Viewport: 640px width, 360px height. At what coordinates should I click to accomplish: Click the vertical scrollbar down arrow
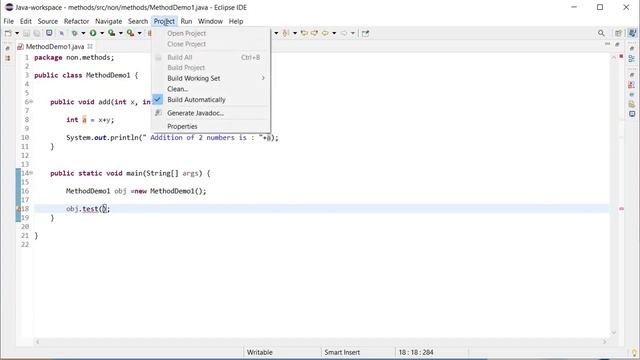pos(613,333)
